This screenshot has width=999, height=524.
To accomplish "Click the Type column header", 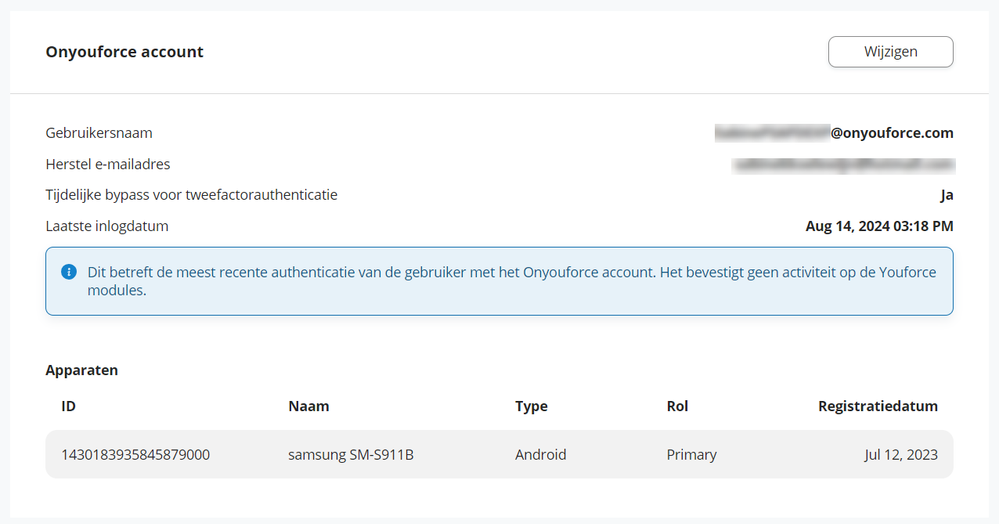I will pos(531,406).
